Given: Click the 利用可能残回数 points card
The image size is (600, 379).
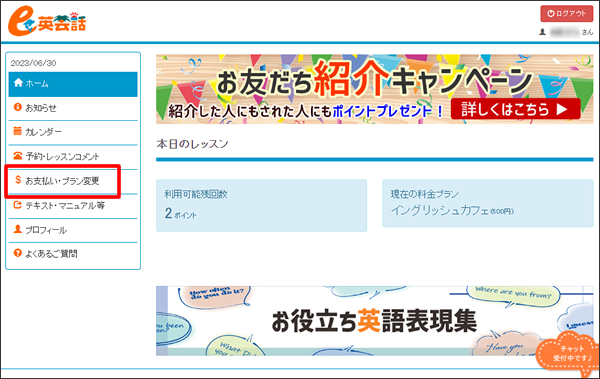Looking at the screenshot, I should point(261,206).
